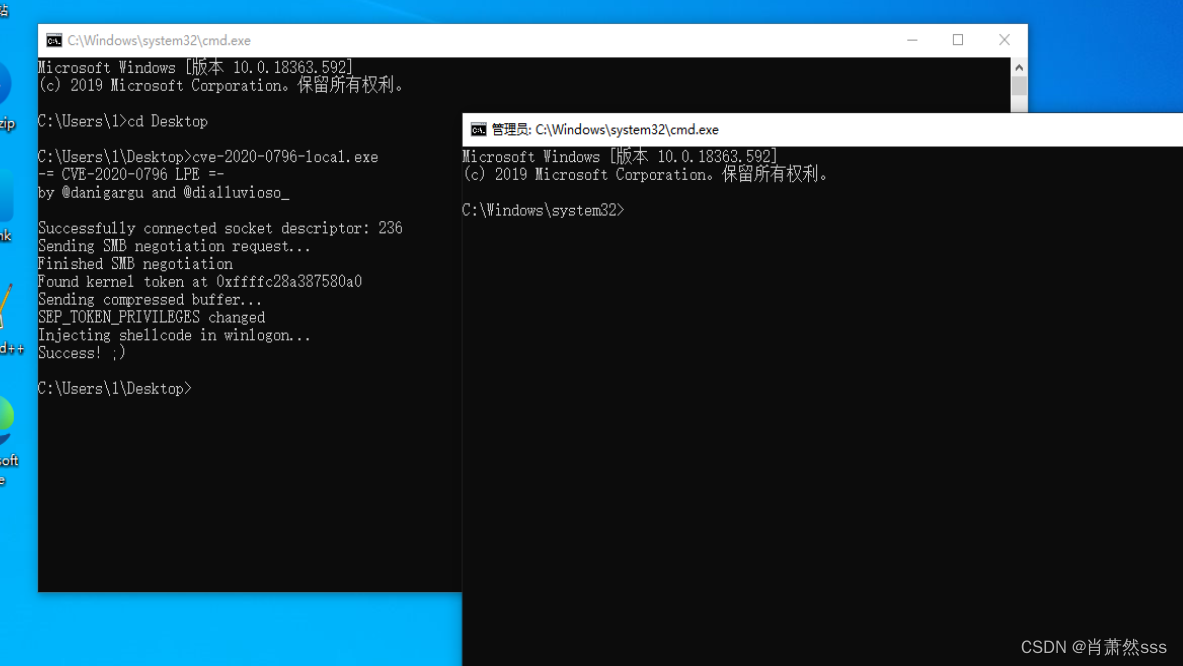Click the scroll-up arrow of back cmd window
The image size is (1183, 666).
coord(1019,66)
